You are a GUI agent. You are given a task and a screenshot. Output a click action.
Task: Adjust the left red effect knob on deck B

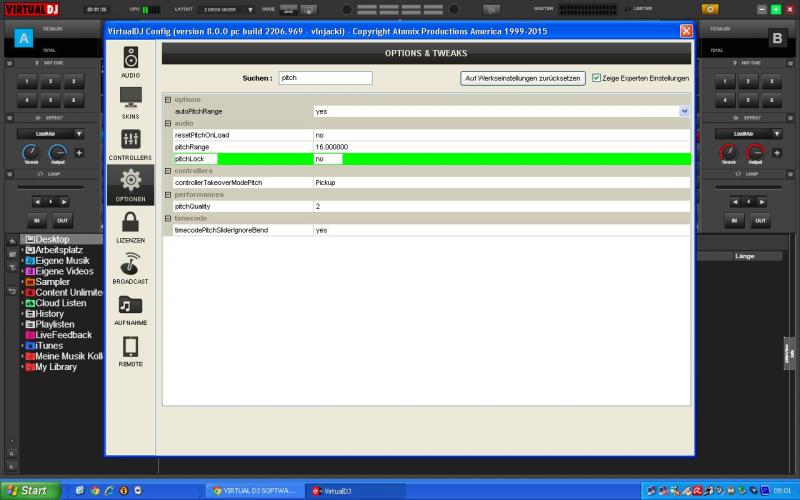click(728, 152)
